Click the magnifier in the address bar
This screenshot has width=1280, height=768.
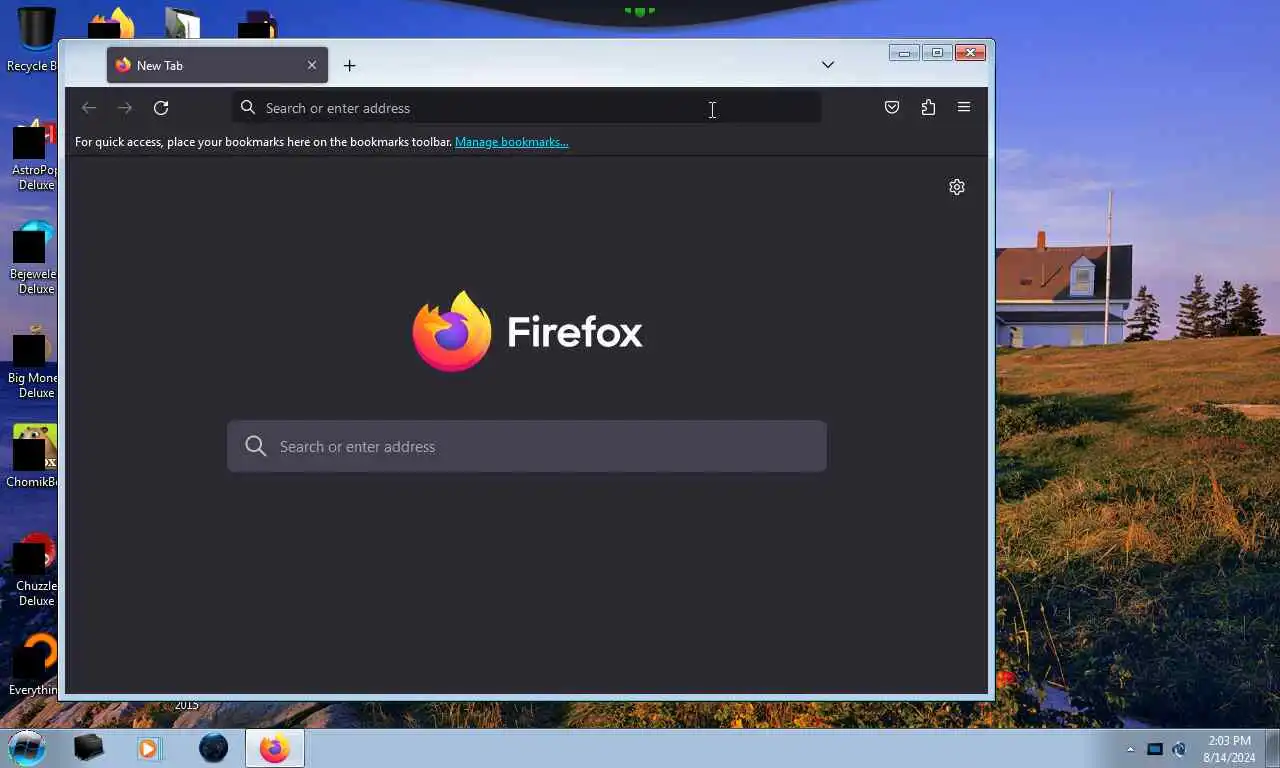[x=248, y=107]
